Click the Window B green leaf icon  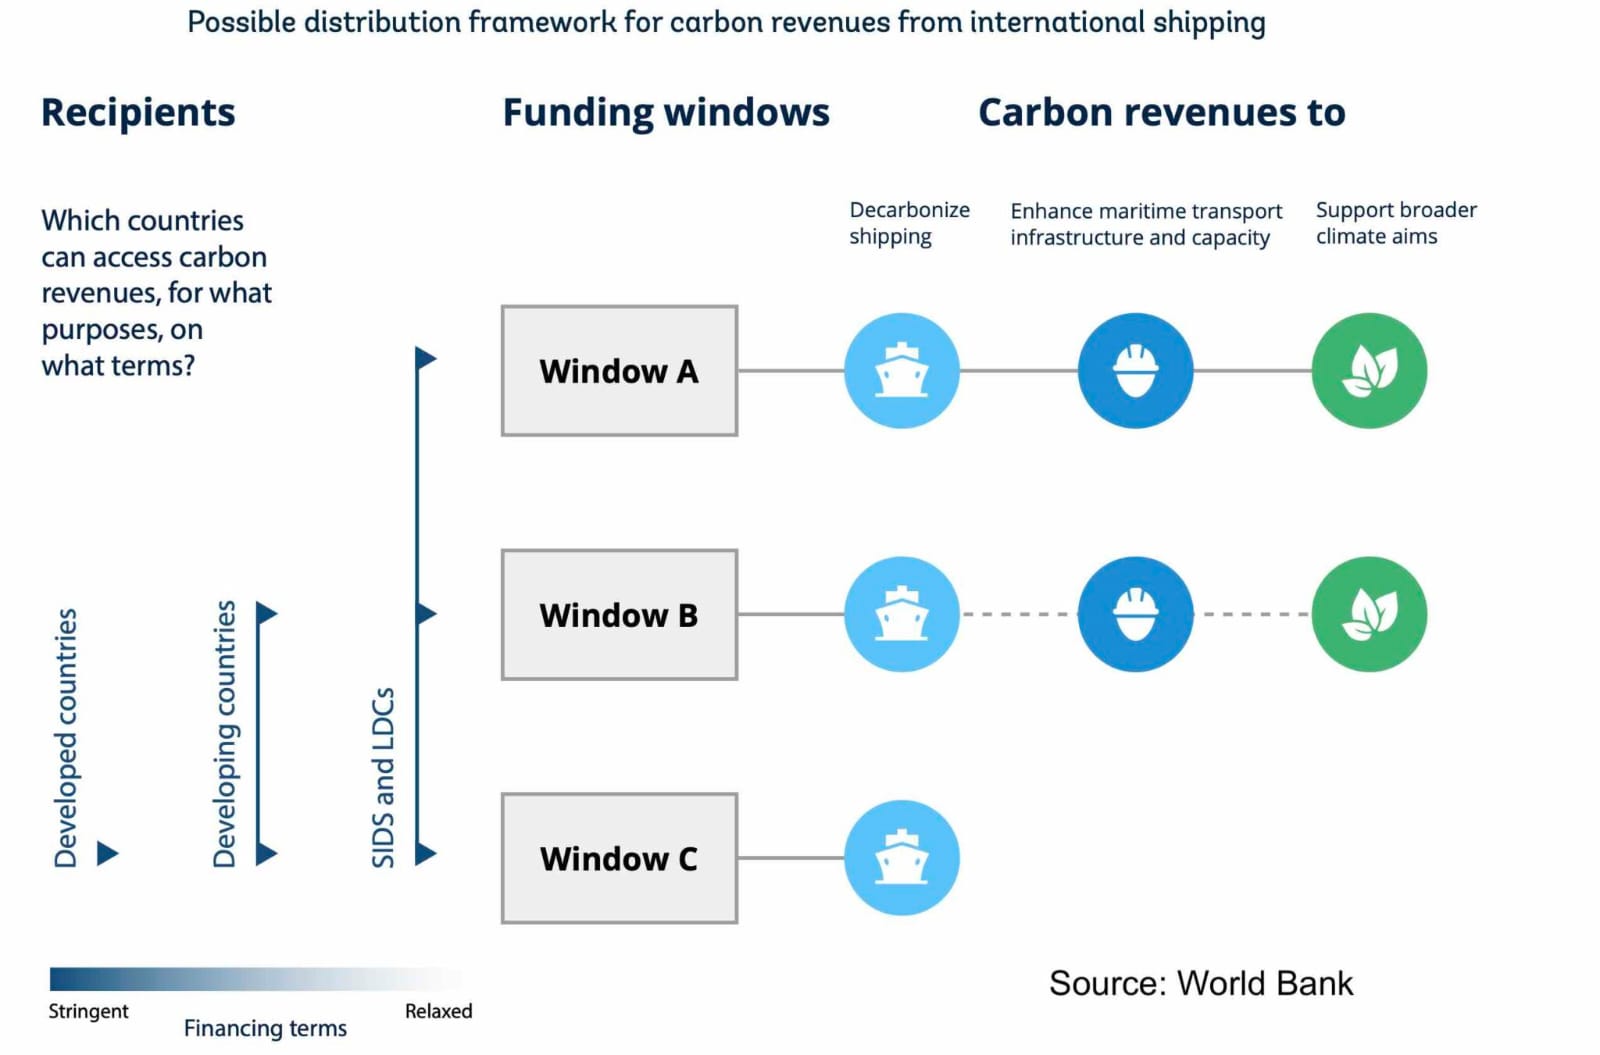click(1369, 614)
